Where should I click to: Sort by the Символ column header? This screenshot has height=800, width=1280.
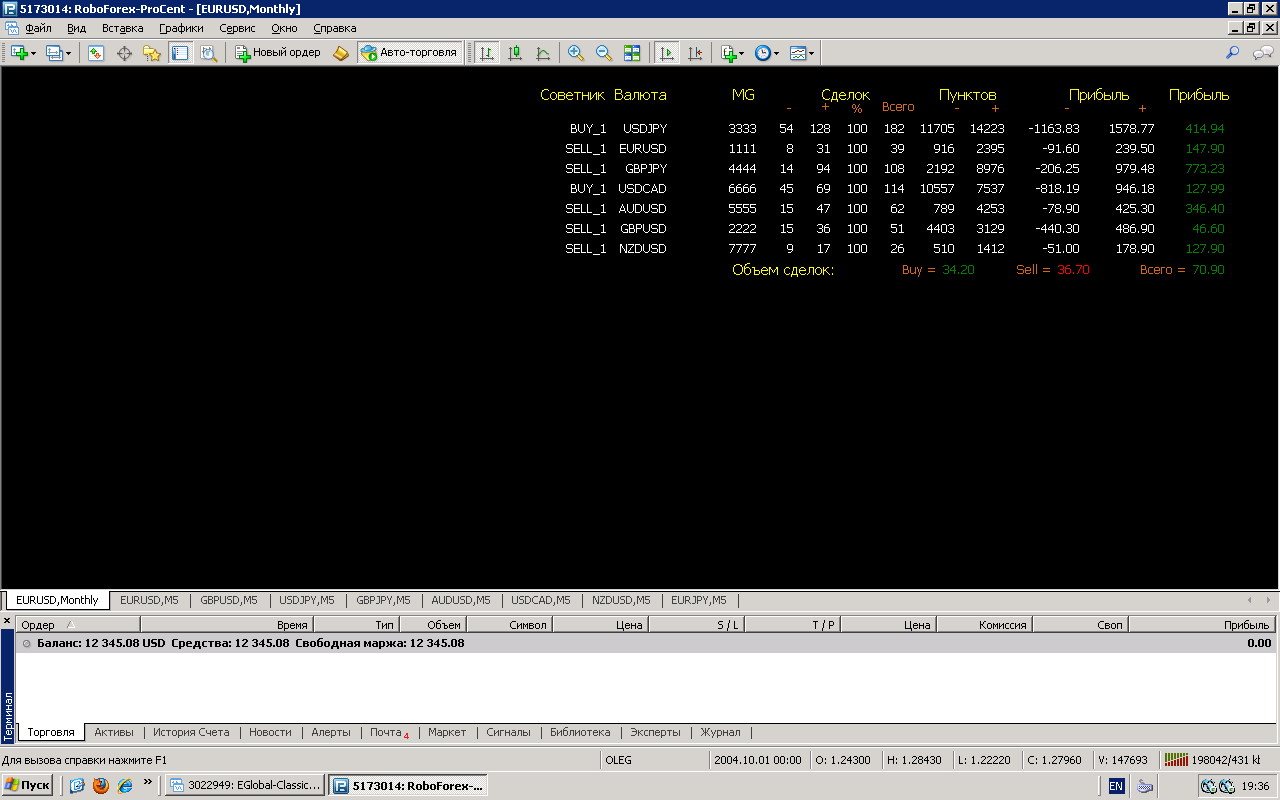point(509,625)
